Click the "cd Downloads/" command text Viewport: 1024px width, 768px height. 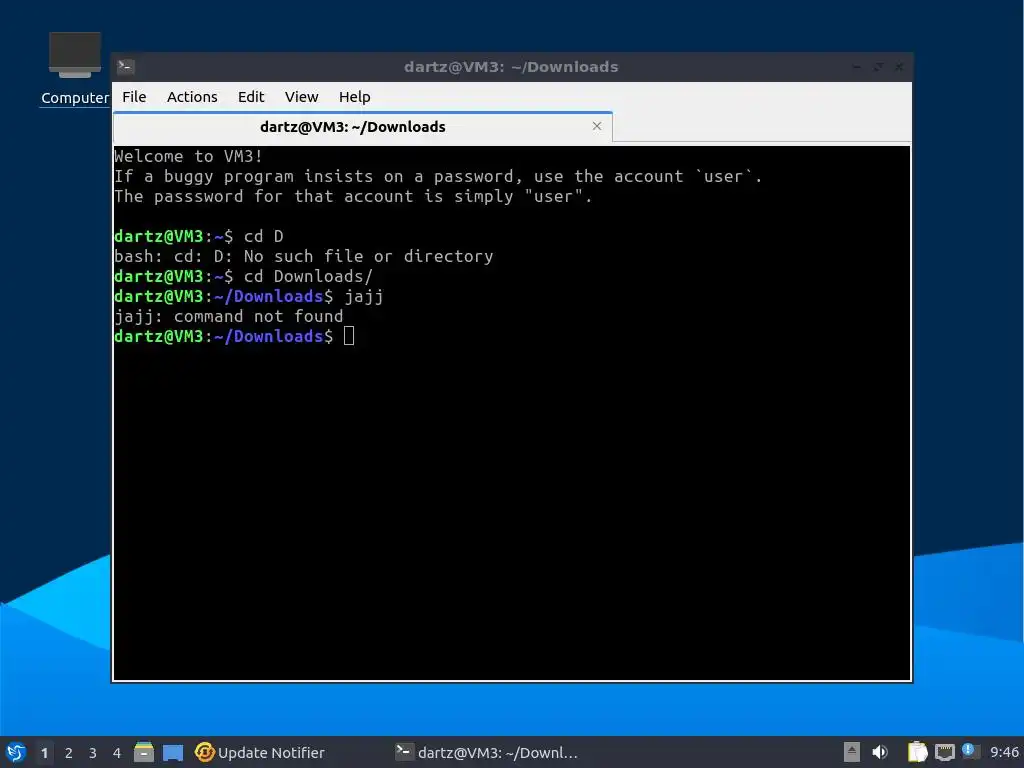pos(308,276)
